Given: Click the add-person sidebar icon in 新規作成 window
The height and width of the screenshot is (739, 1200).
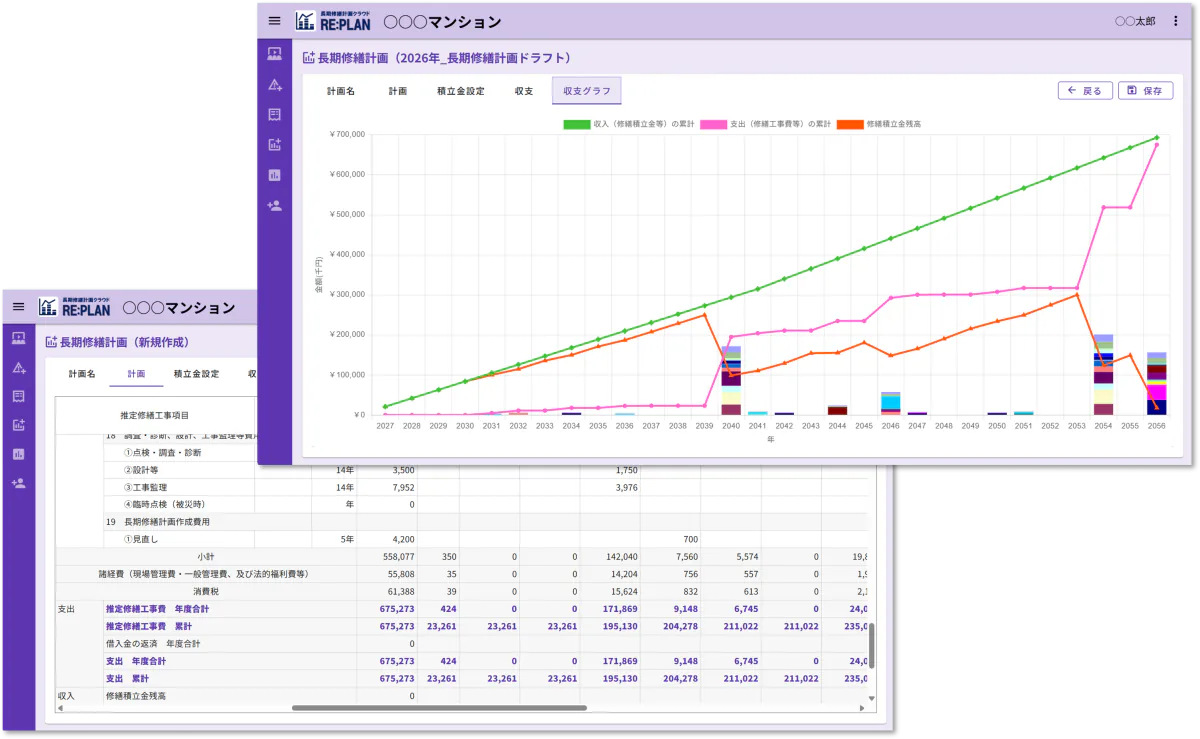Looking at the screenshot, I should click(19, 483).
